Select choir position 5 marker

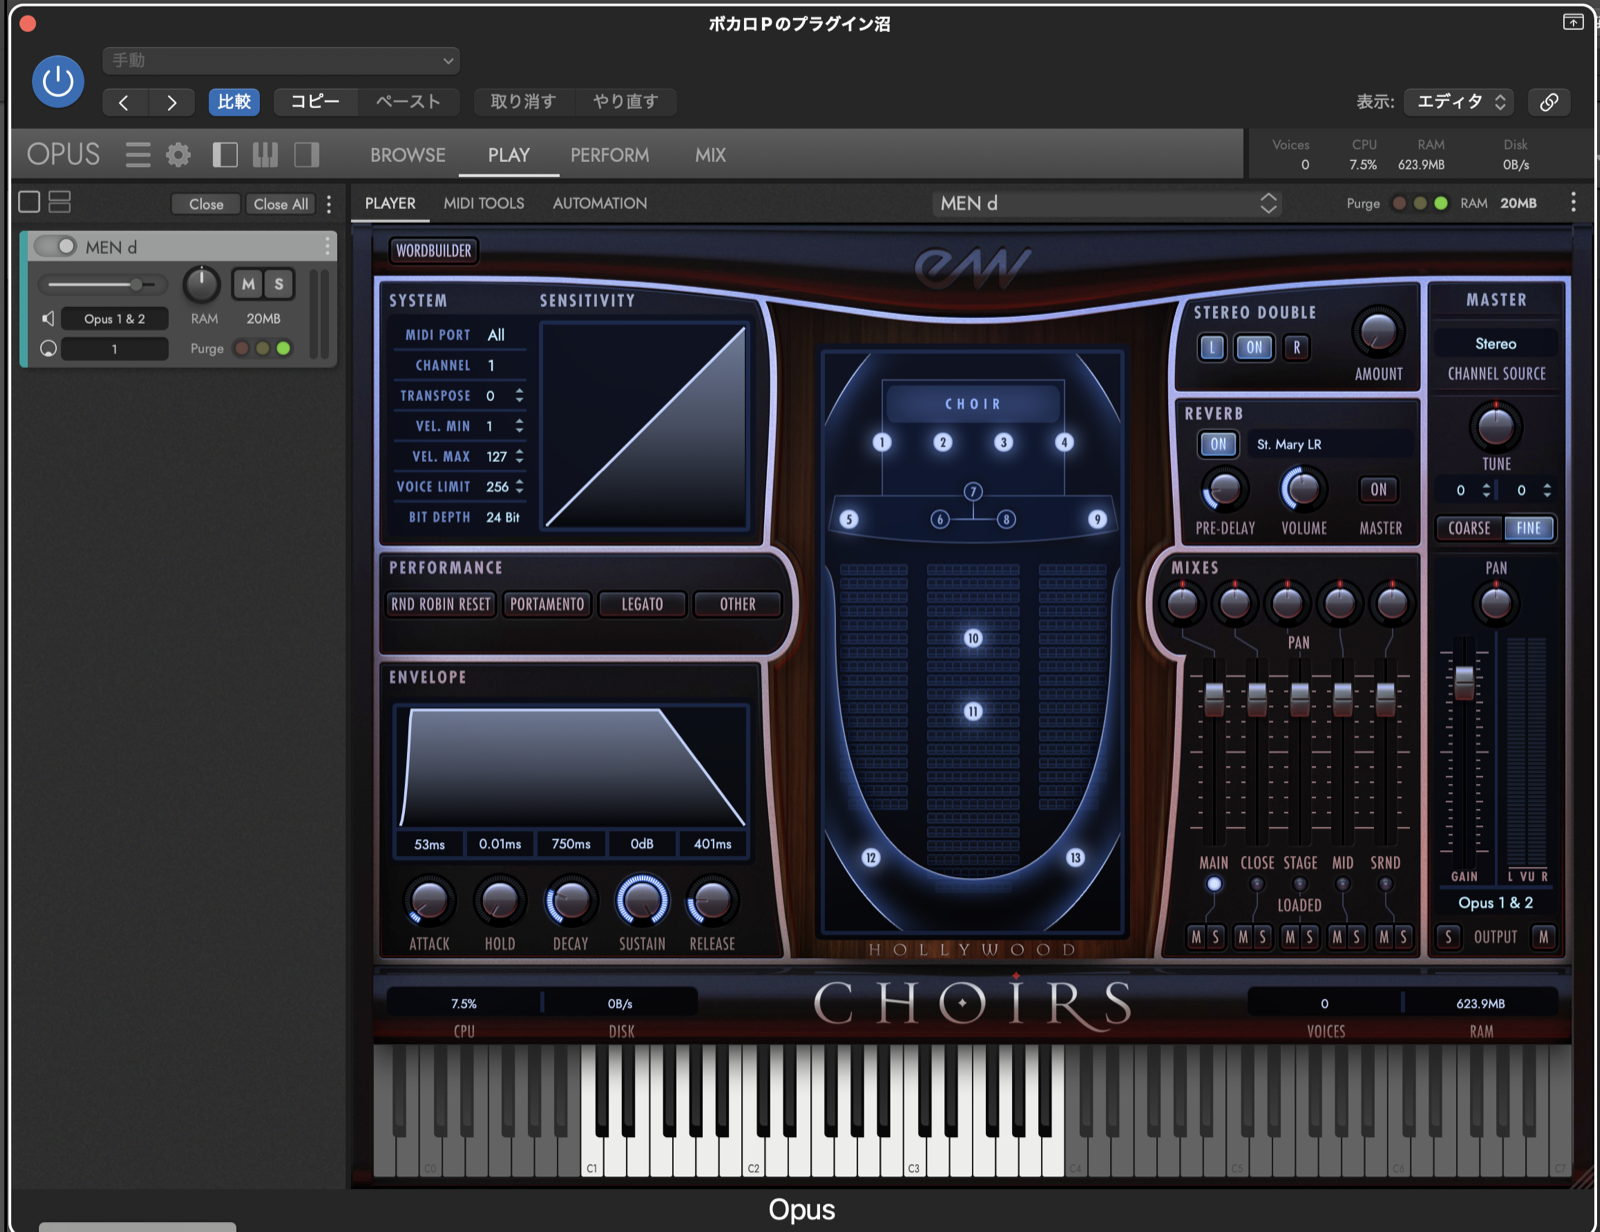[849, 519]
